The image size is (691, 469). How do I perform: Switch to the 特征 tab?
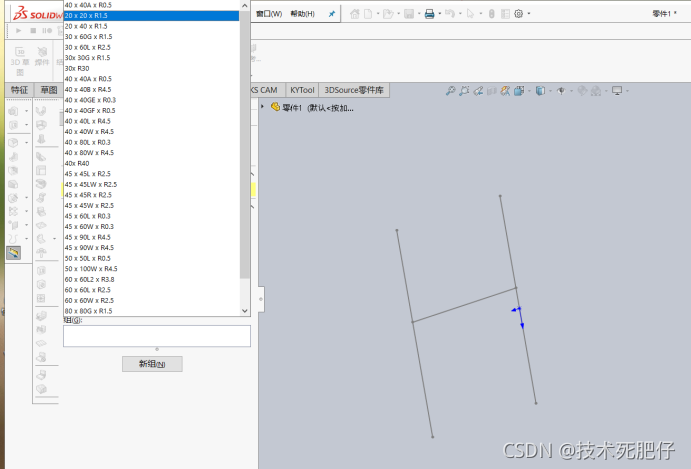pos(19,90)
